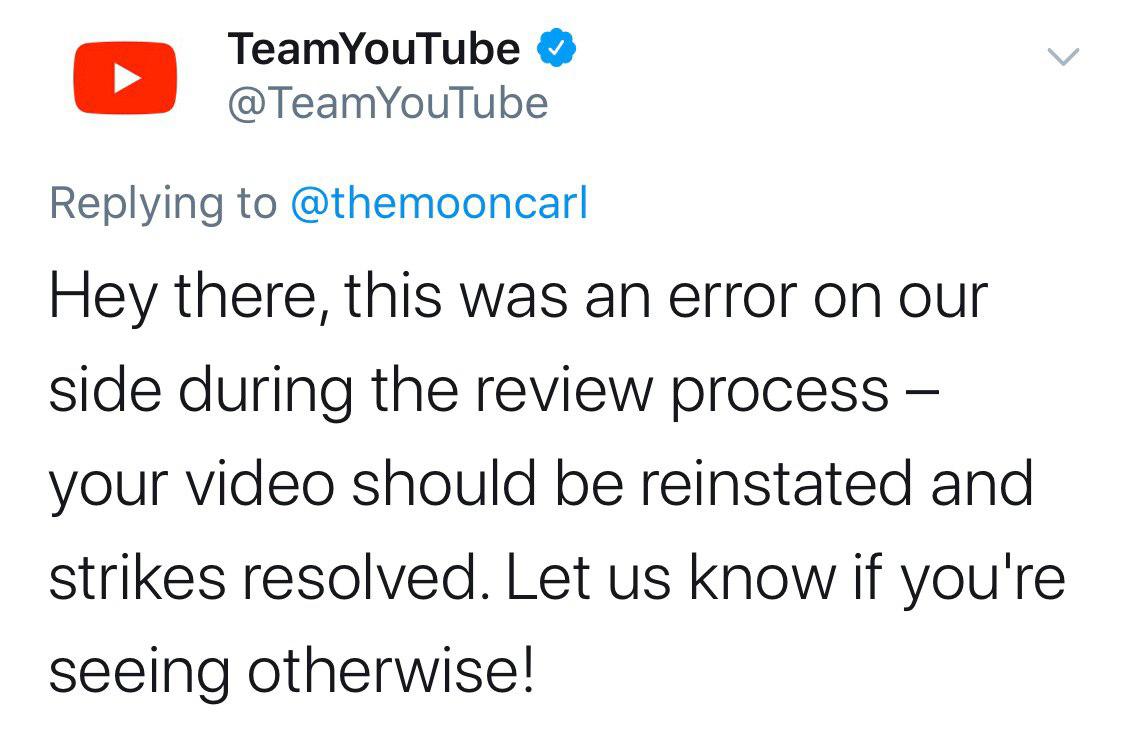Click the word 'should' in tweet body
1125x731 pixels.
(x=443, y=483)
